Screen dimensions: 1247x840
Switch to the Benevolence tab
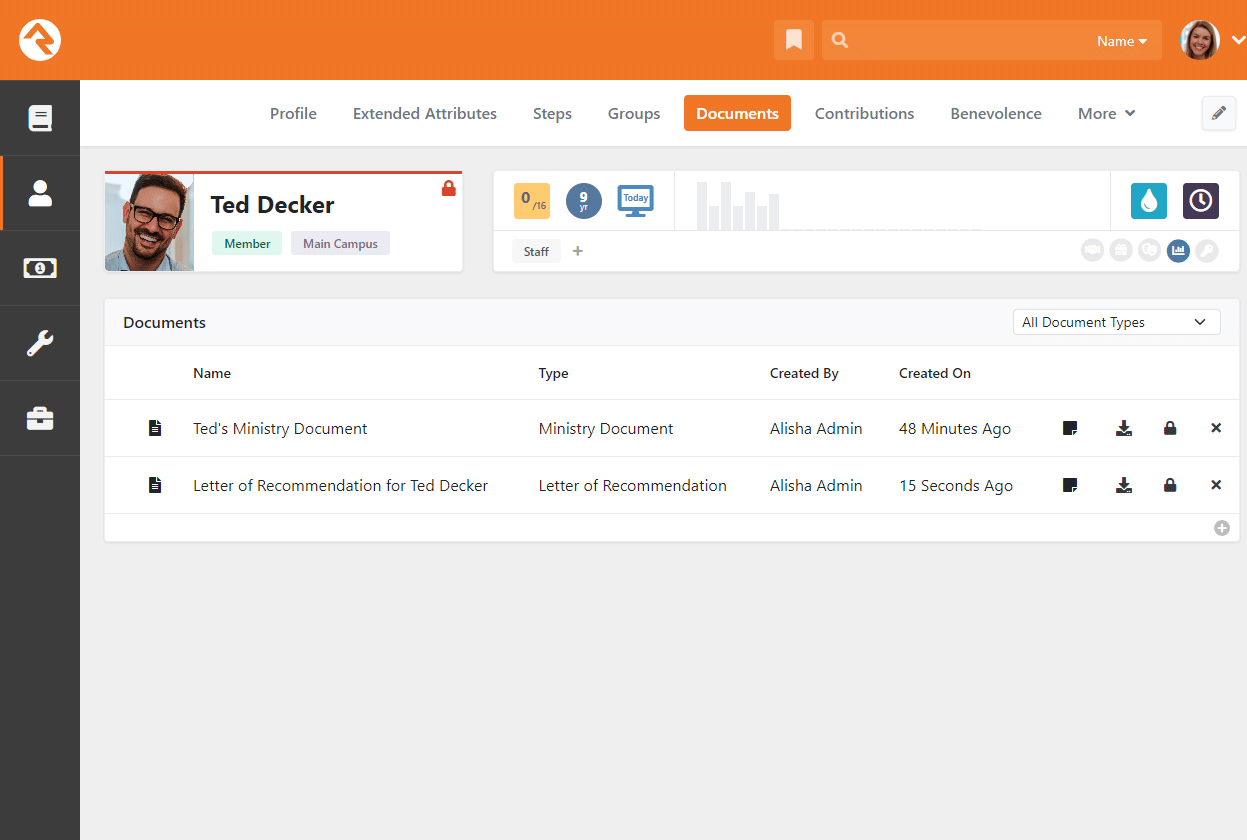coord(996,113)
